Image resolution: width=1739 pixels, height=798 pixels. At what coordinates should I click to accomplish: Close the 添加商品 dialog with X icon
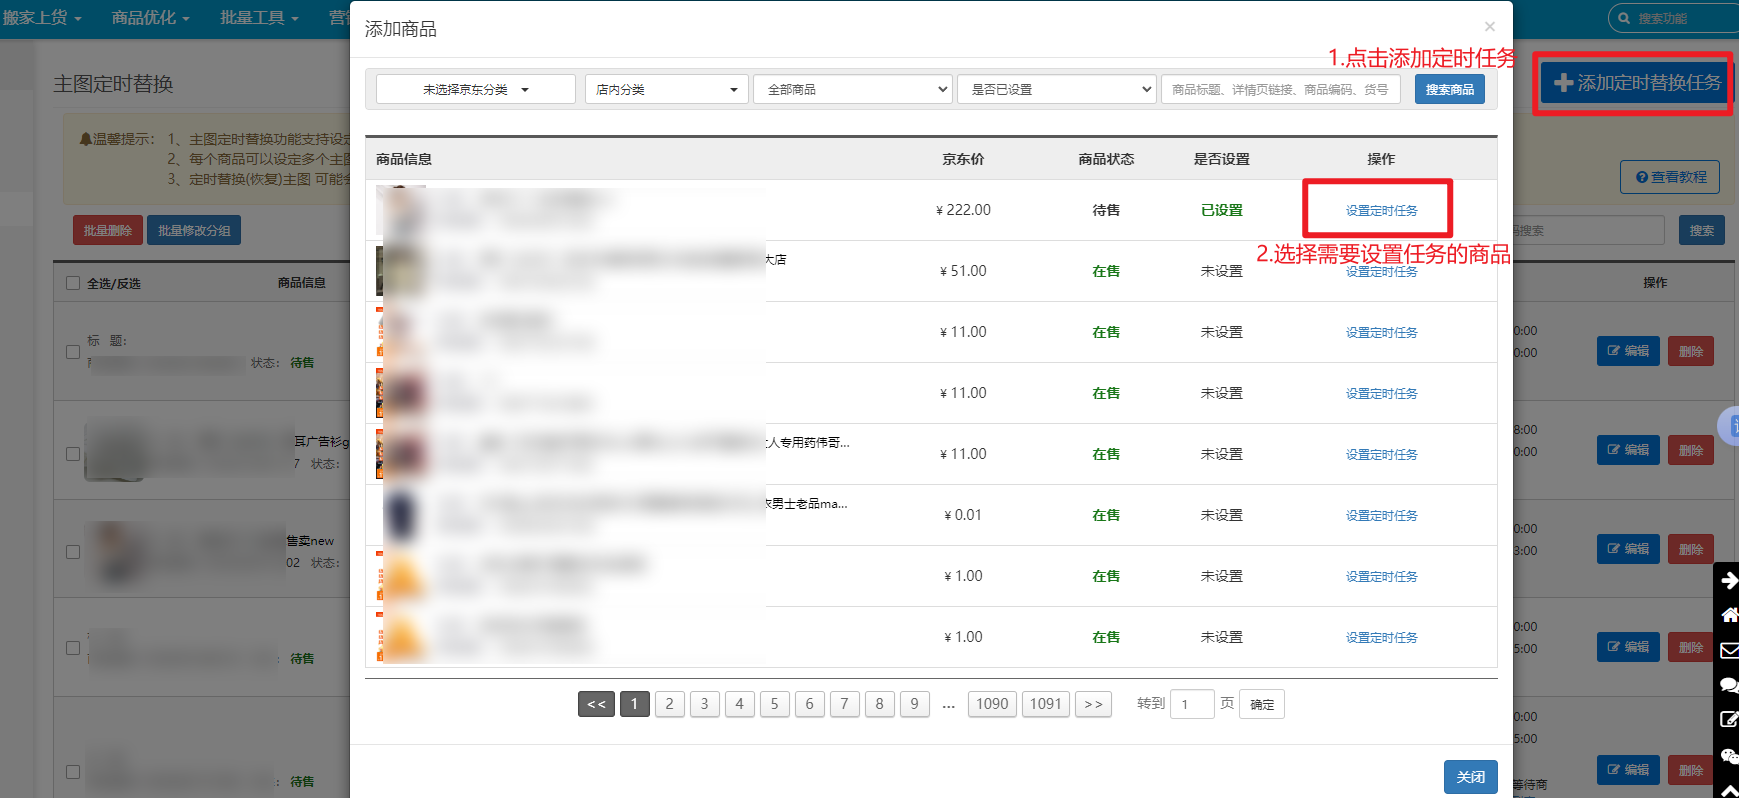click(1489, 27)
